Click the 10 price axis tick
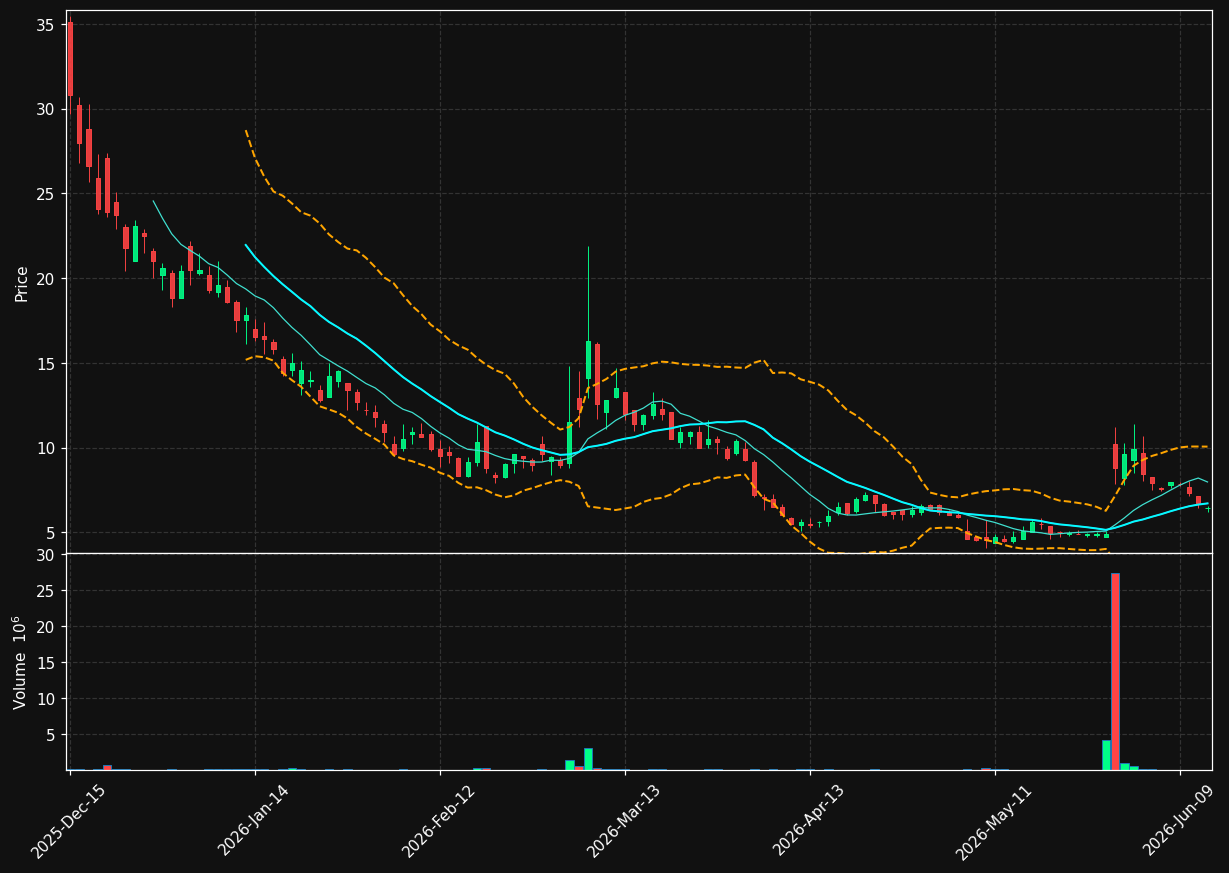 point(45,448)
